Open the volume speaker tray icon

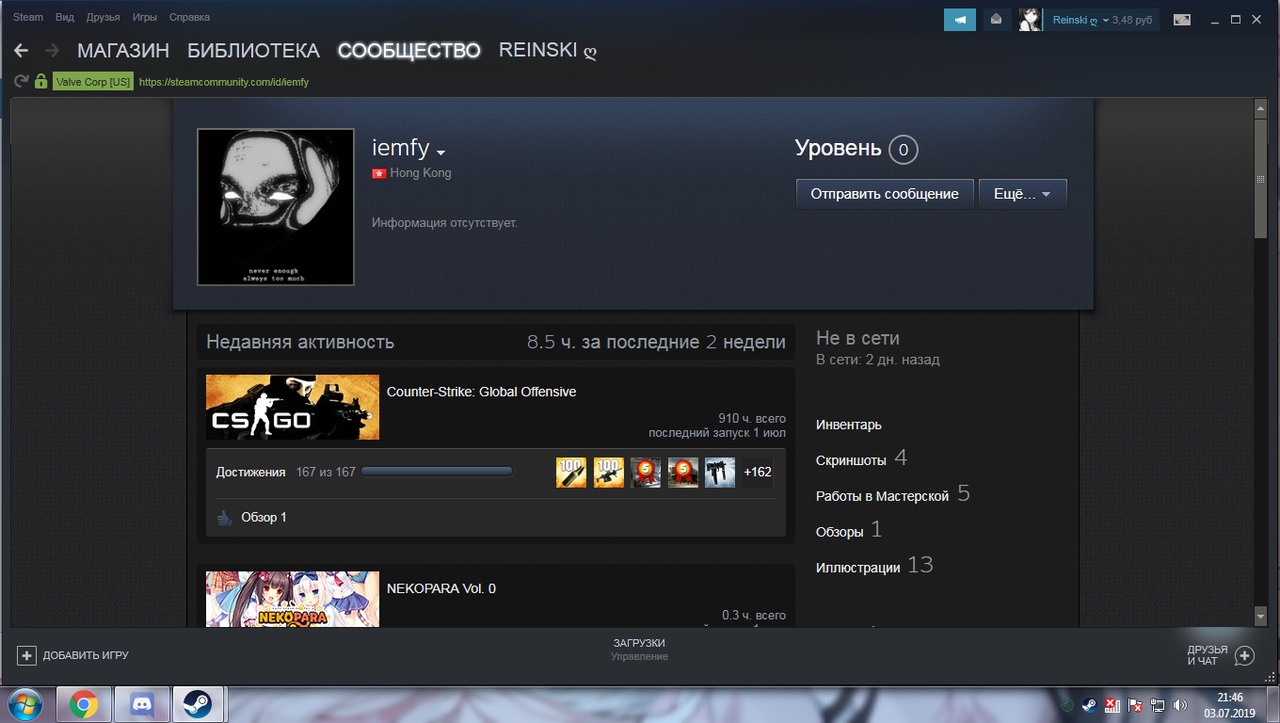(x=1180, y=705)
